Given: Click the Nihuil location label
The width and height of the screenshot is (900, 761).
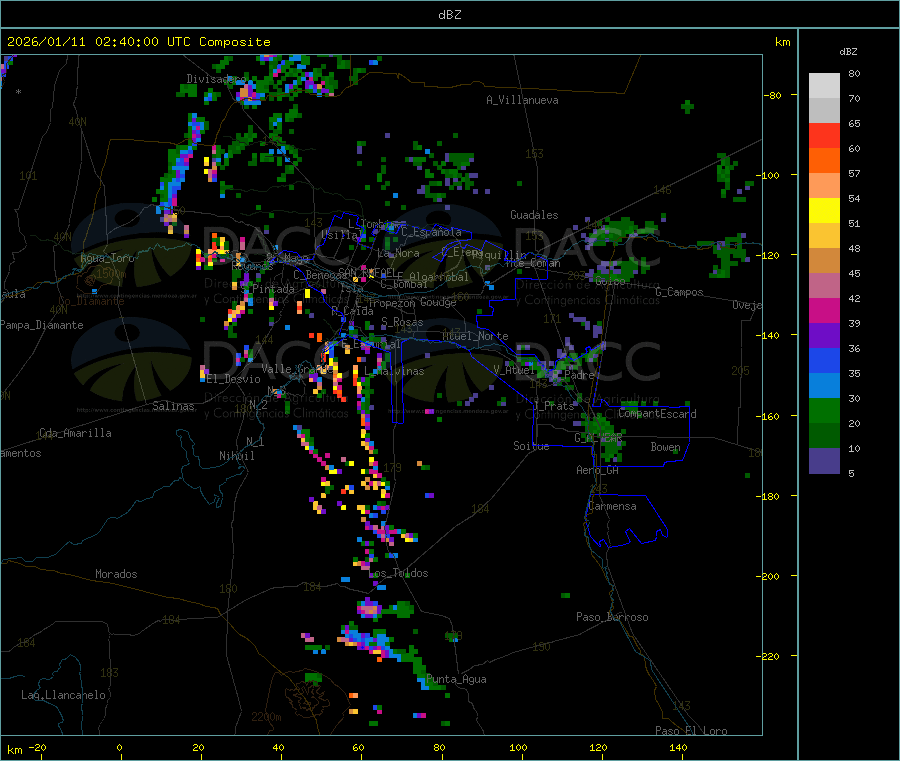Looking at the screenshot, I should (x=237, y=456).
